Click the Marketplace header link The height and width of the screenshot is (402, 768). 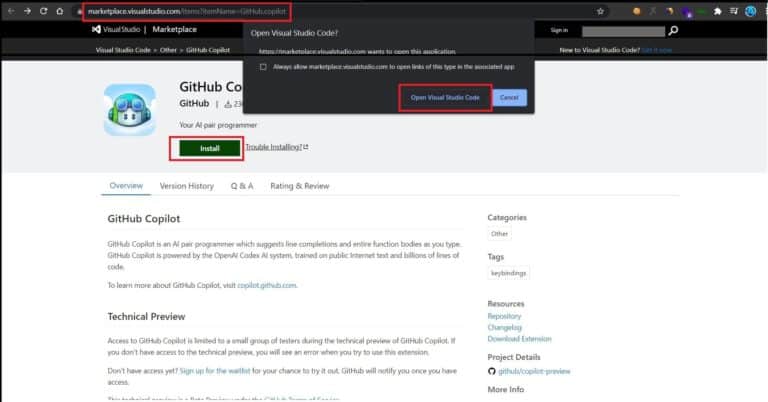click(174, 29)
